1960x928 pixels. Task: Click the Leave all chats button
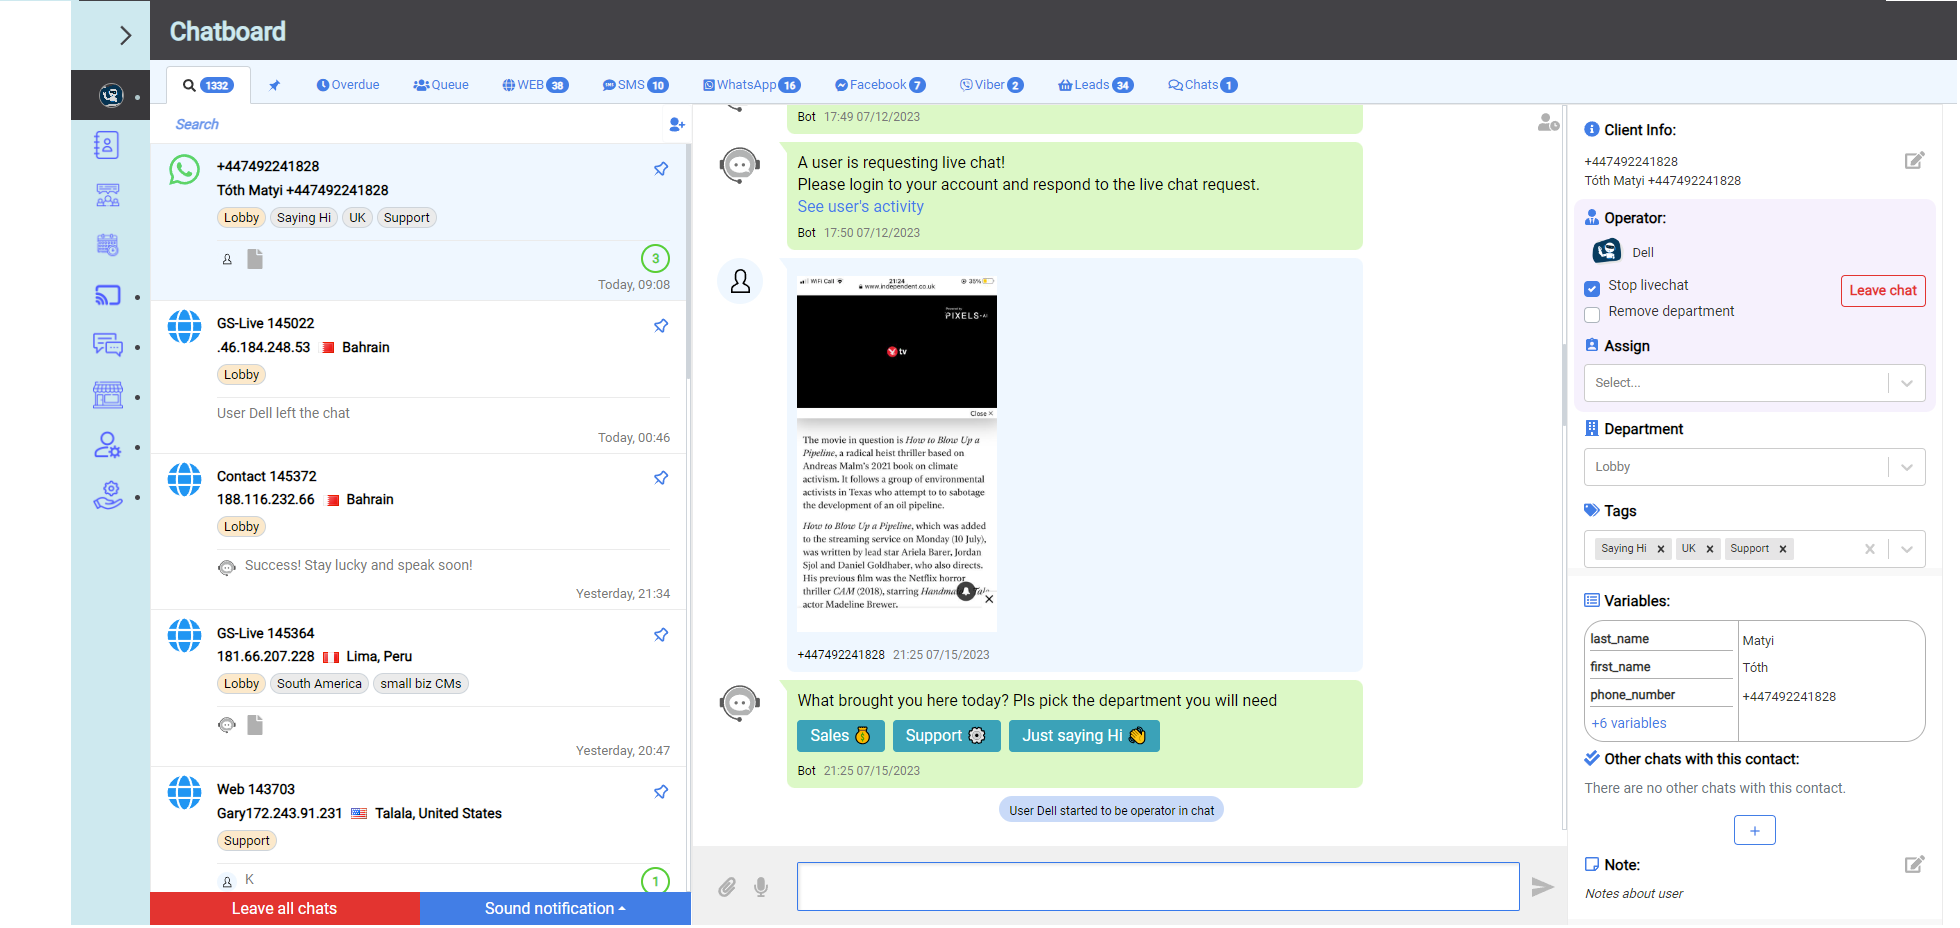[285, 908]
